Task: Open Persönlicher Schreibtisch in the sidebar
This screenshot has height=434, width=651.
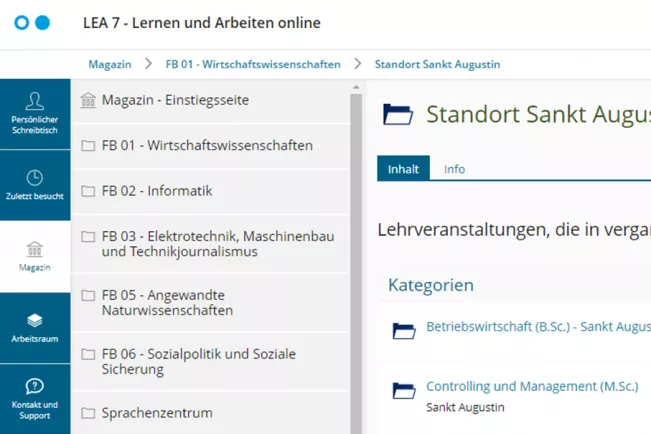Action: point(35,113)
